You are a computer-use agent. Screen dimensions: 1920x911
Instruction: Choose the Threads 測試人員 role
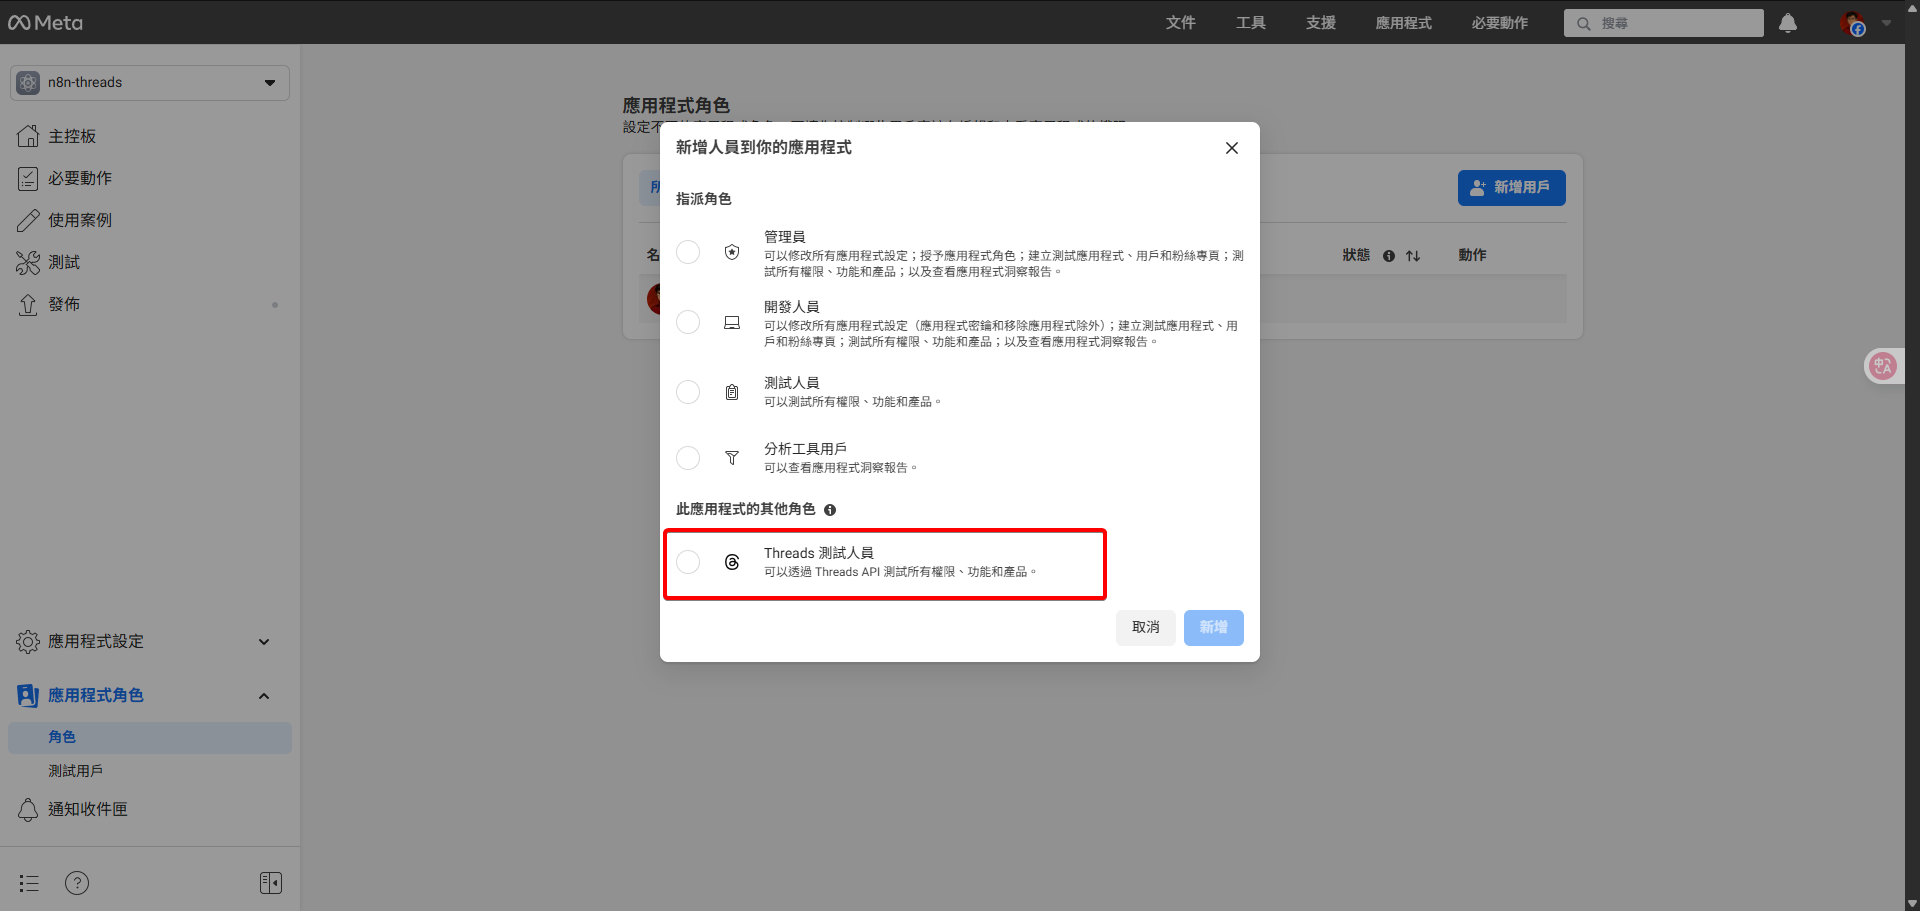coord(688,562)
